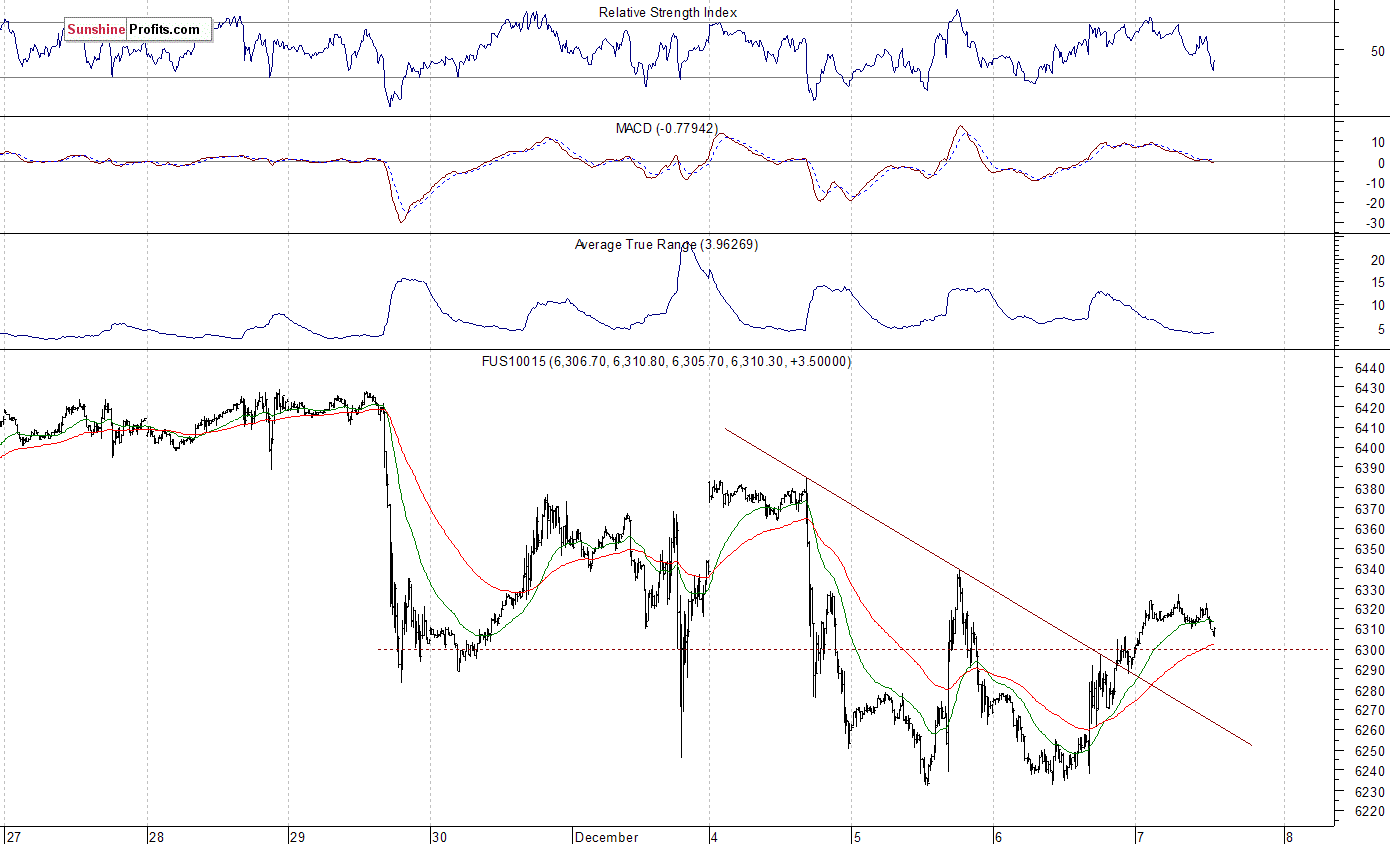Click the 6290 price axis label
The height and width of the screenshot is (844, 1390).
tap(1370, 670)
